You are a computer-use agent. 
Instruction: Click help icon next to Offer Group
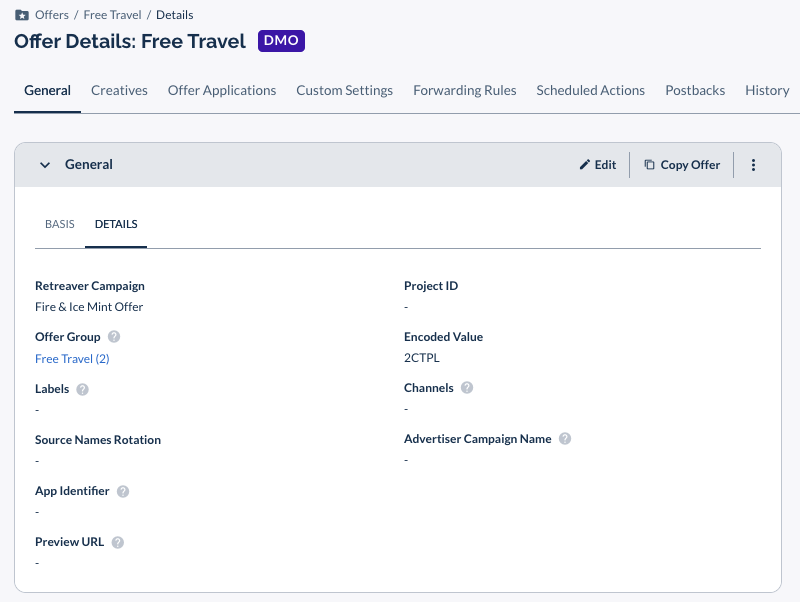pyautogui.click(x=114, y=337)
